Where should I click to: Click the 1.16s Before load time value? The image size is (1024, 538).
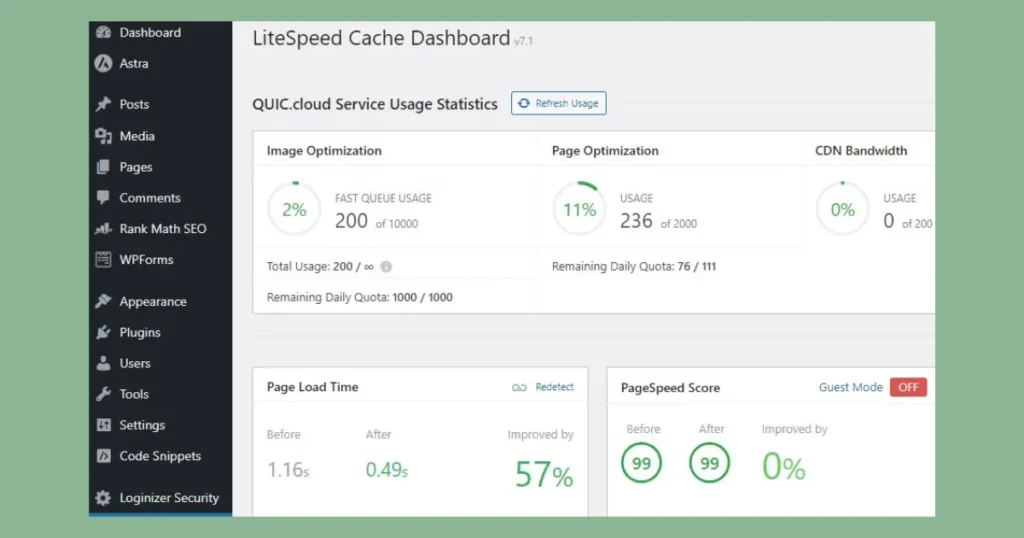pos(288,469)
